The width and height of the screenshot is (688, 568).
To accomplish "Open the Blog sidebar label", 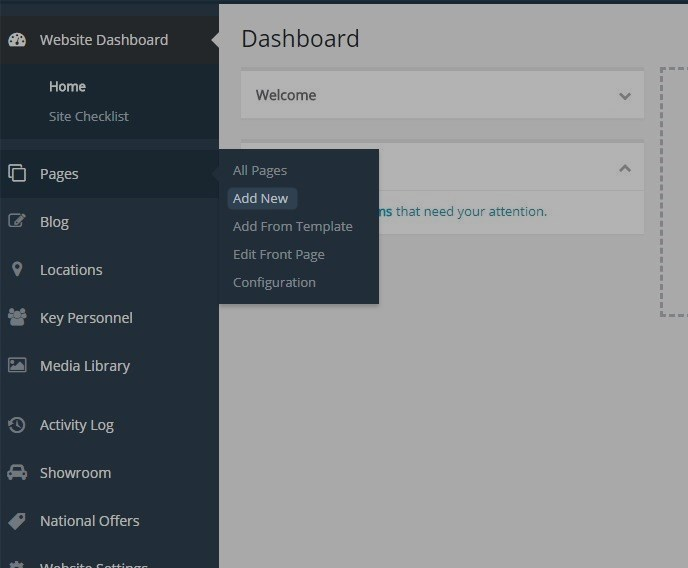I will tap(54, 222).
